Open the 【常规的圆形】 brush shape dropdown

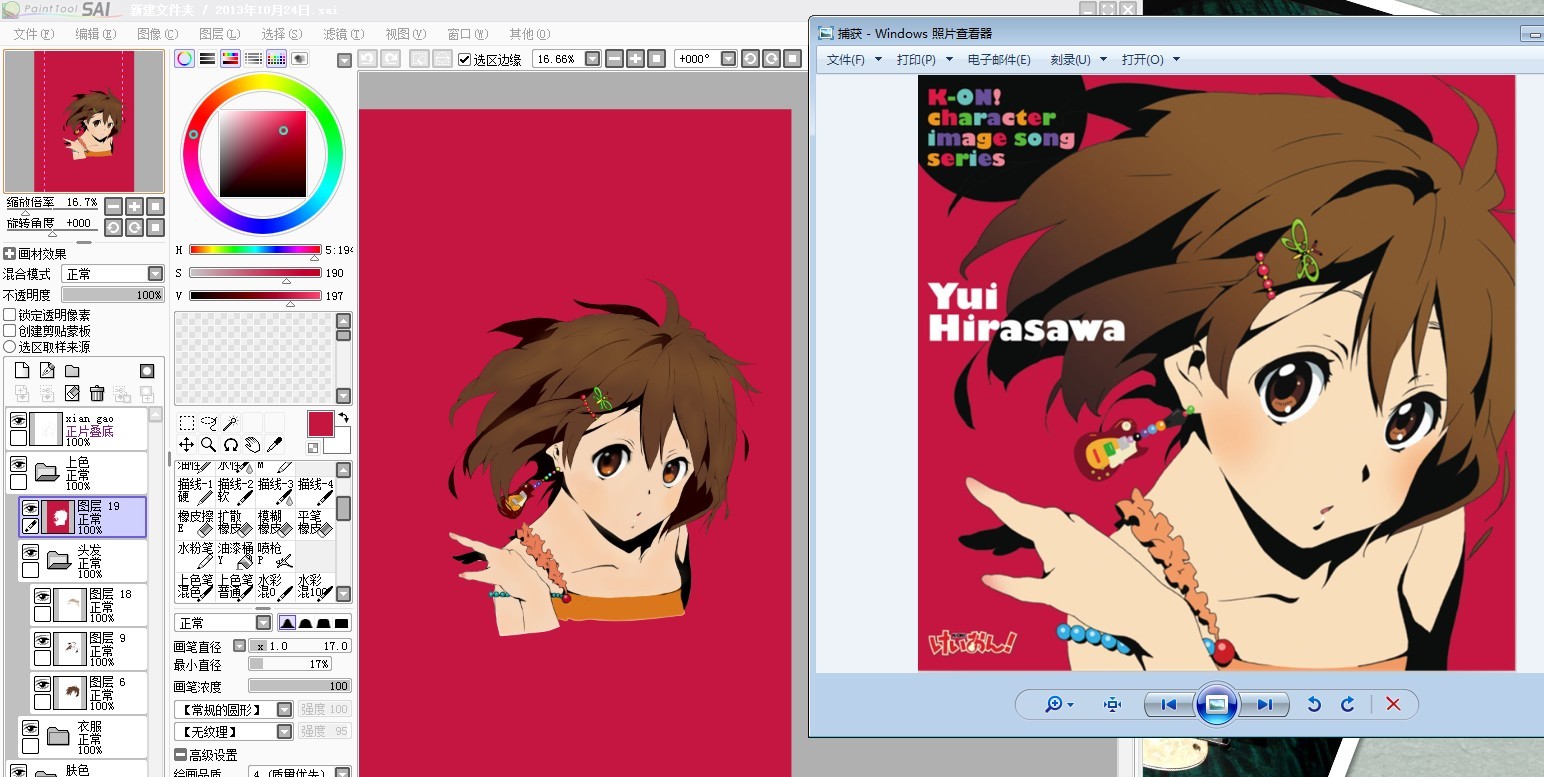pyautogui.click(x=284, y=709)
